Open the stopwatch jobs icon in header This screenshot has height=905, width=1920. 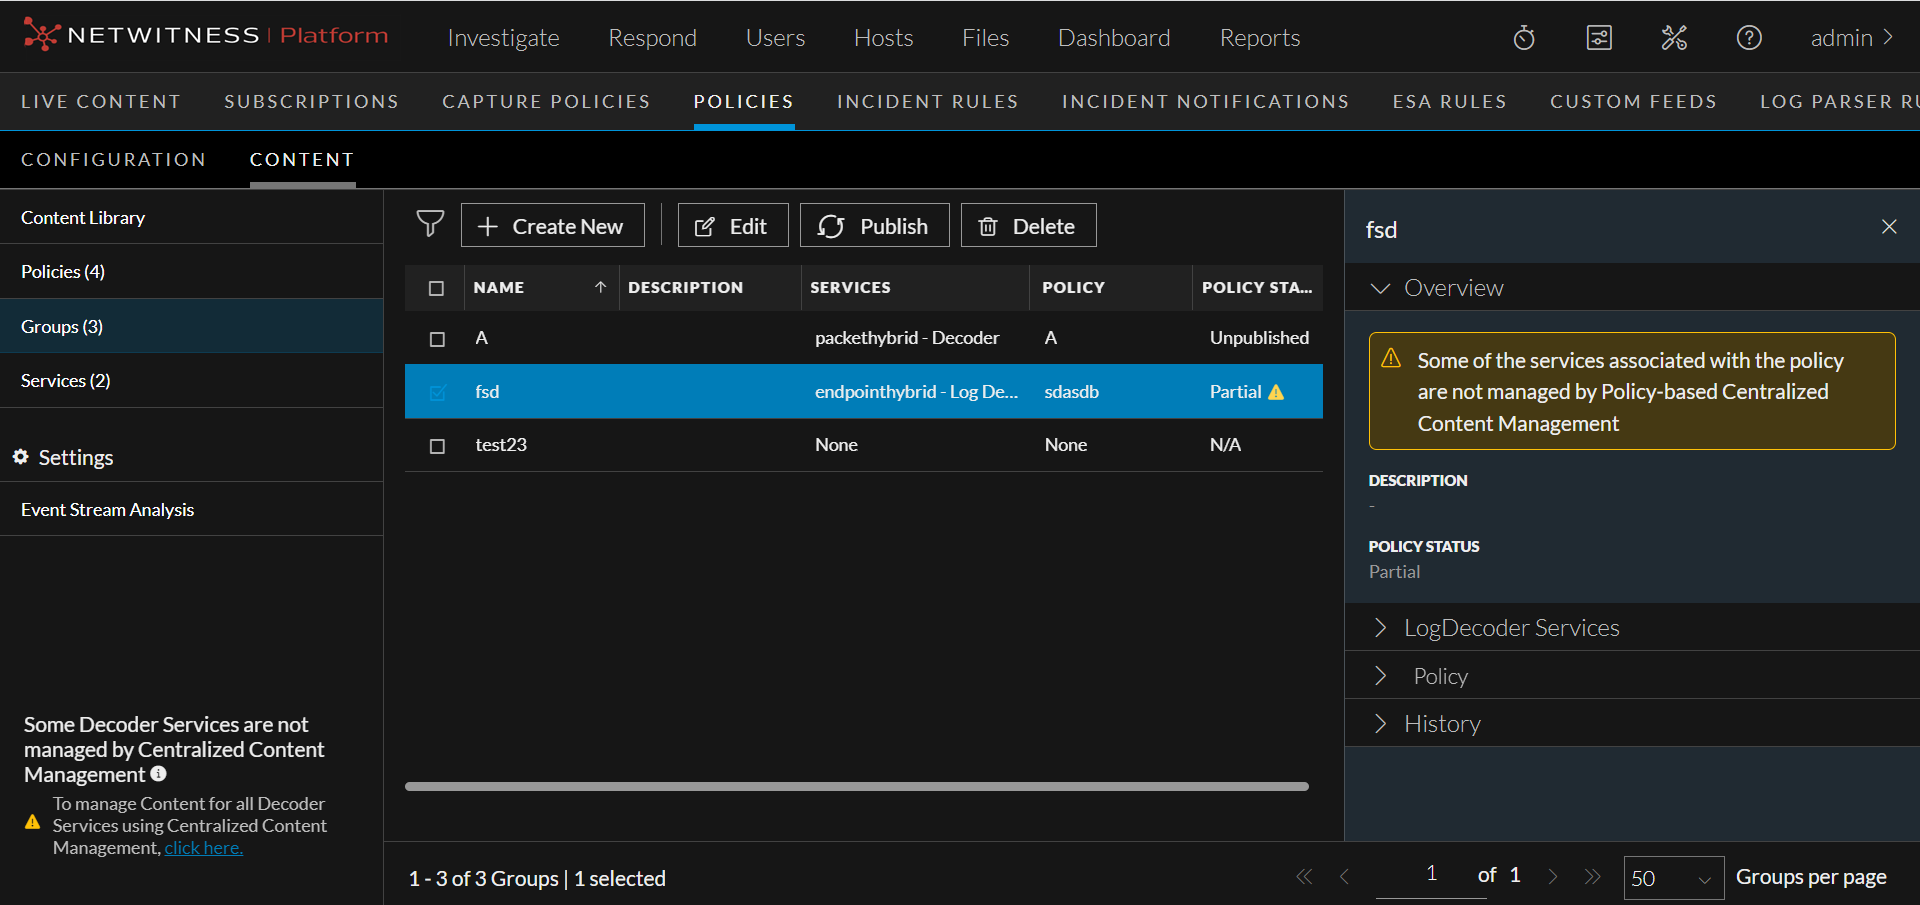click(1524, 38)
